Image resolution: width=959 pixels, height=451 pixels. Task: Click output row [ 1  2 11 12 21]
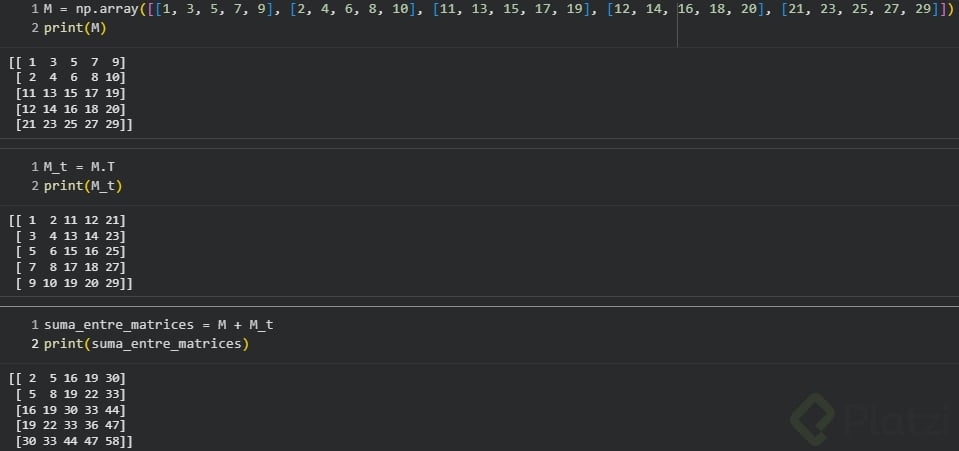click(x=68, y=220)
